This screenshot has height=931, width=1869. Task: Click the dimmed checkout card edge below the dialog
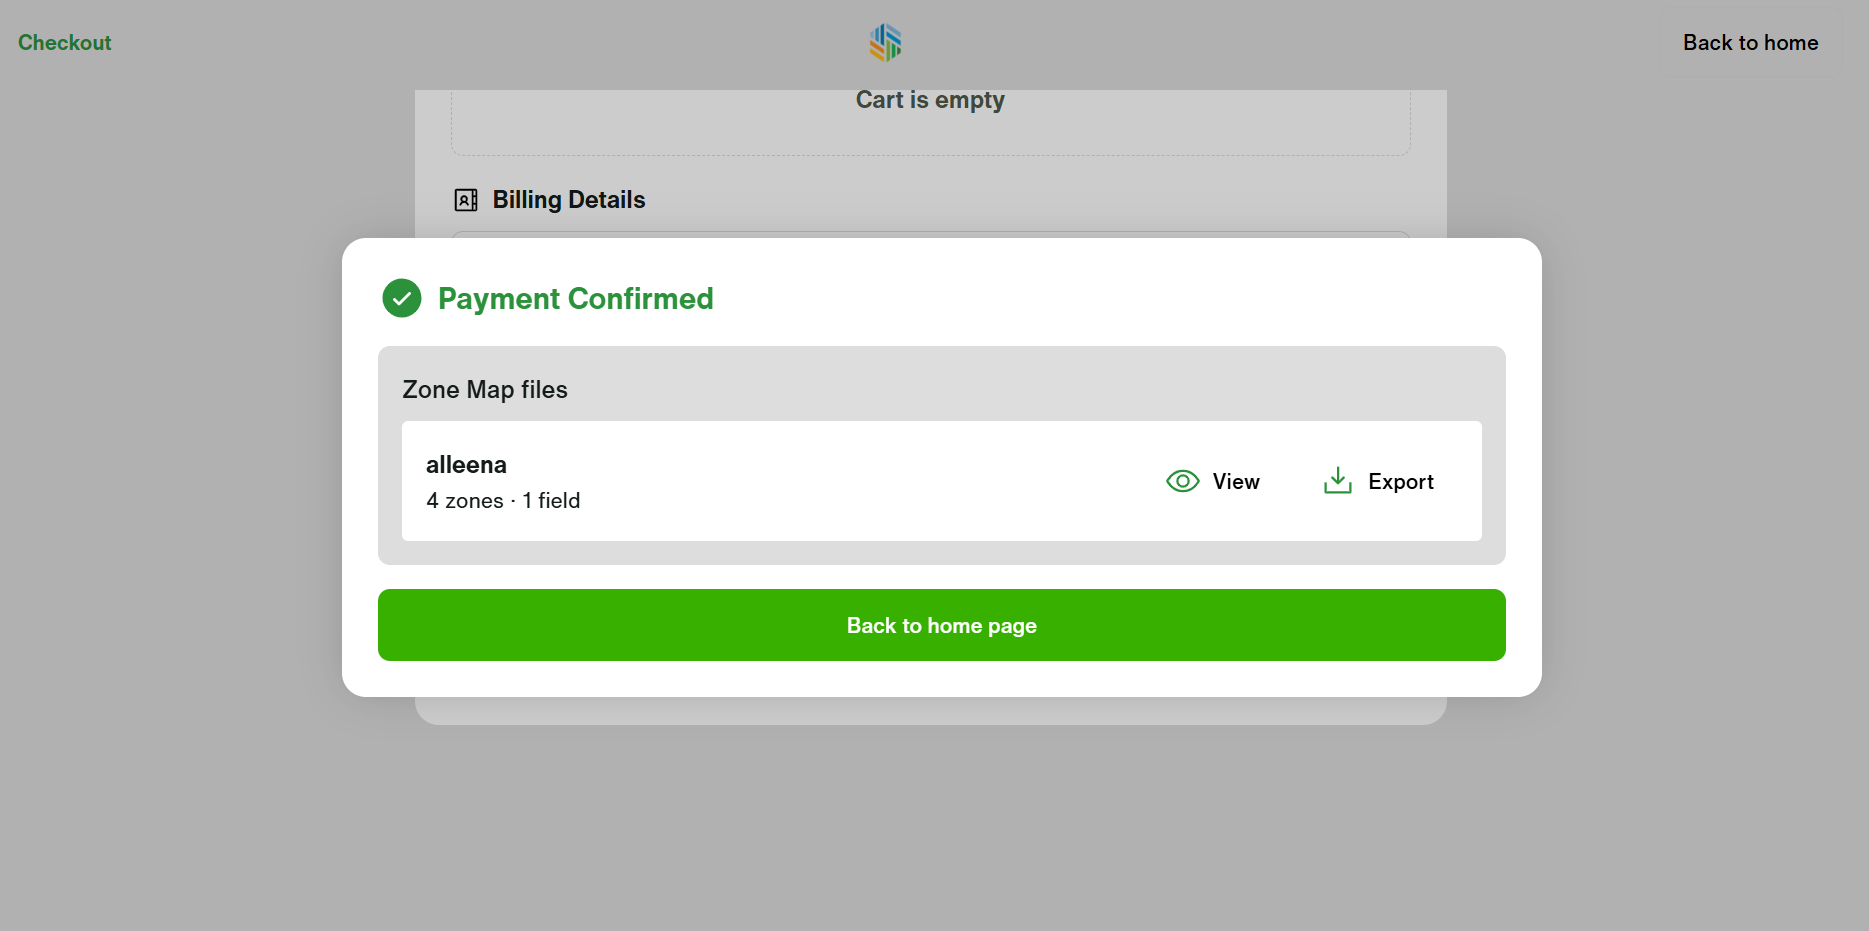pos(930,711)
